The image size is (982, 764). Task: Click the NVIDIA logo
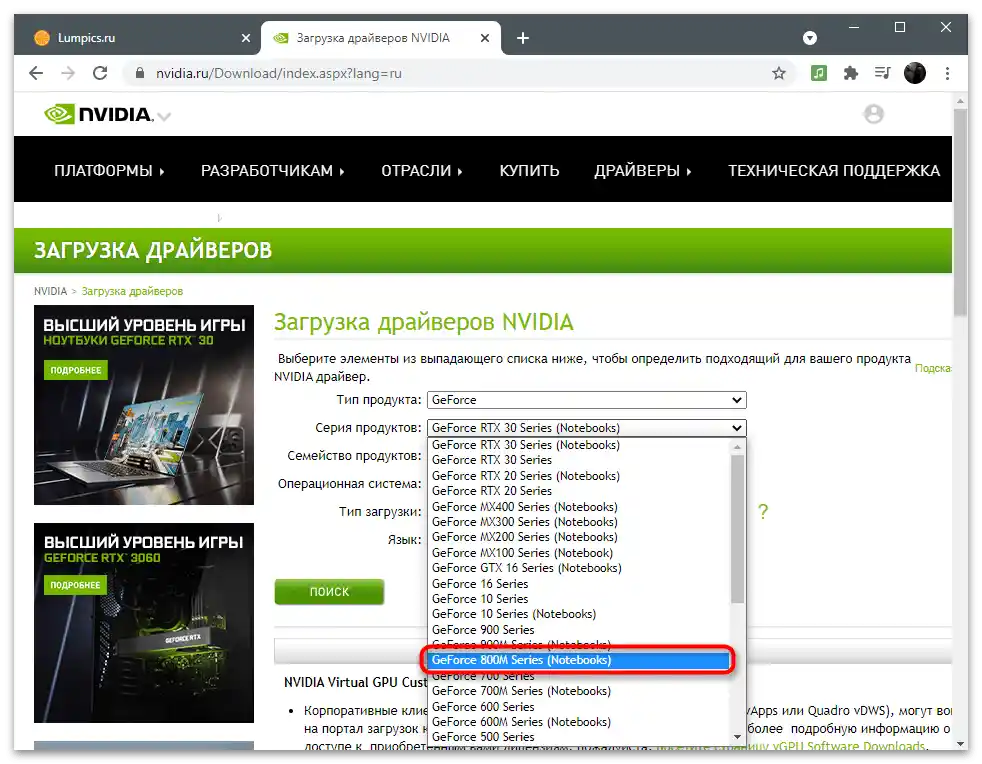[98, 114]
